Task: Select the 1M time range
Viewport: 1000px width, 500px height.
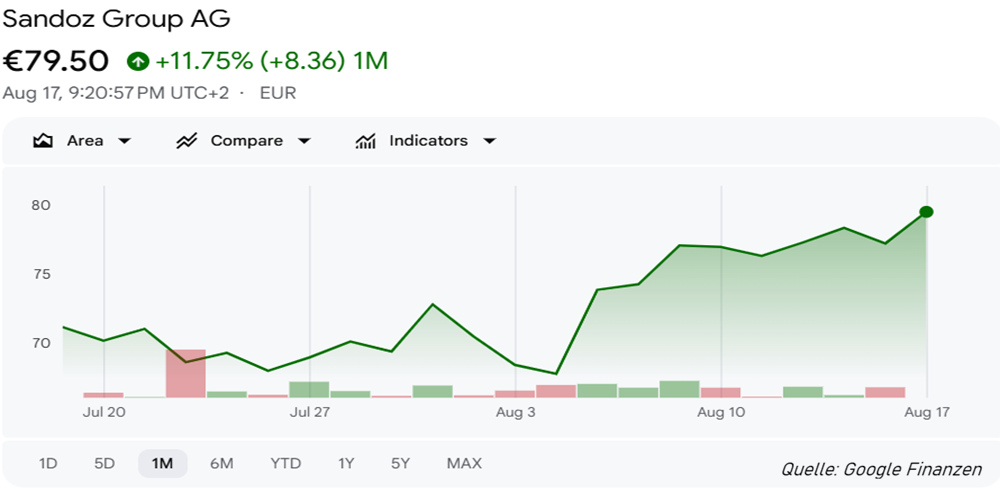Action: tap(163, 464)
